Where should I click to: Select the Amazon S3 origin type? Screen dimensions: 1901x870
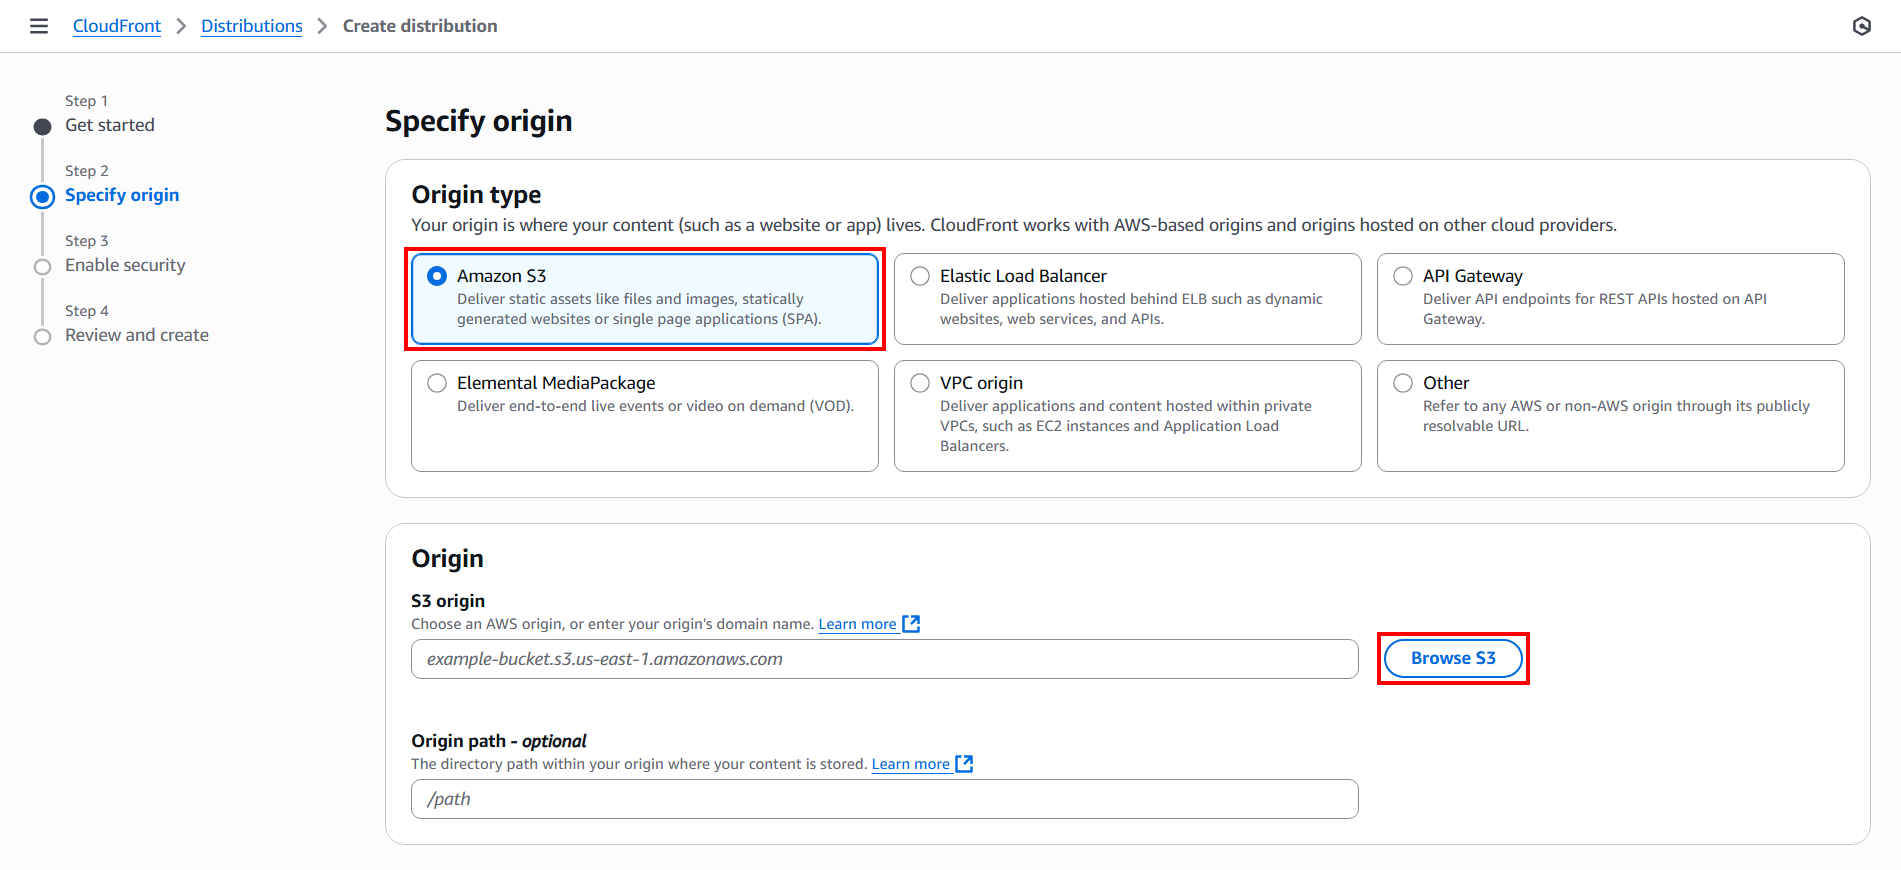[x=437, y=276]
